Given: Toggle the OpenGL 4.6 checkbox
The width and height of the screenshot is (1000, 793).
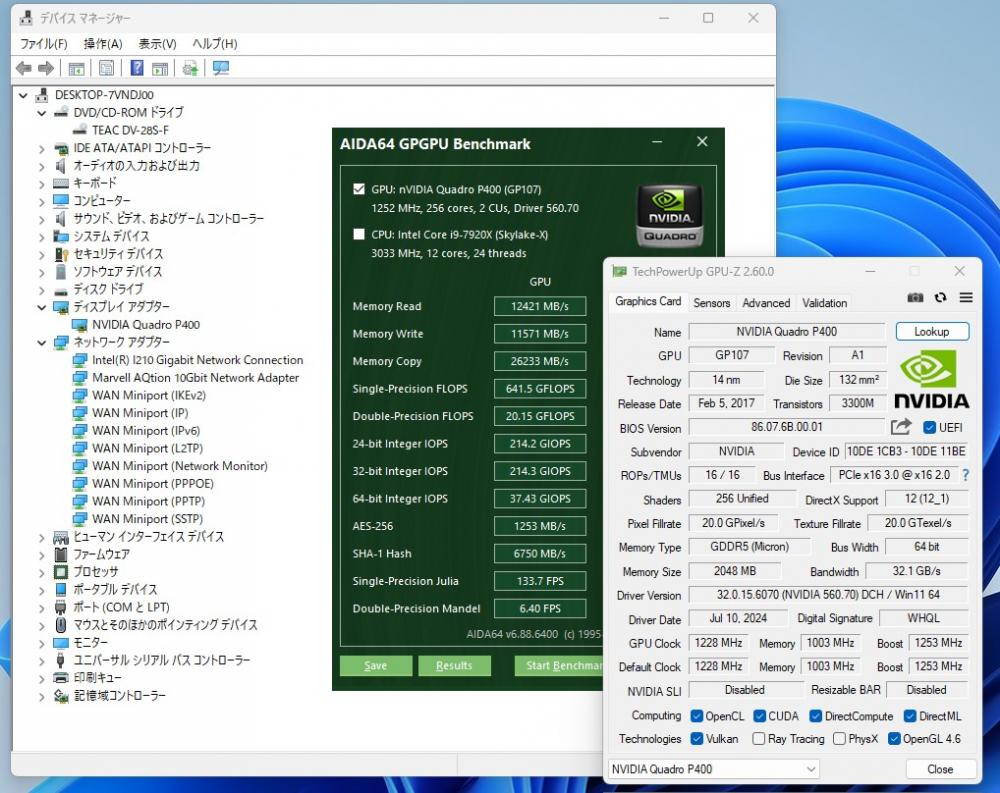Looking at the screenshot, I should [894, 739].
